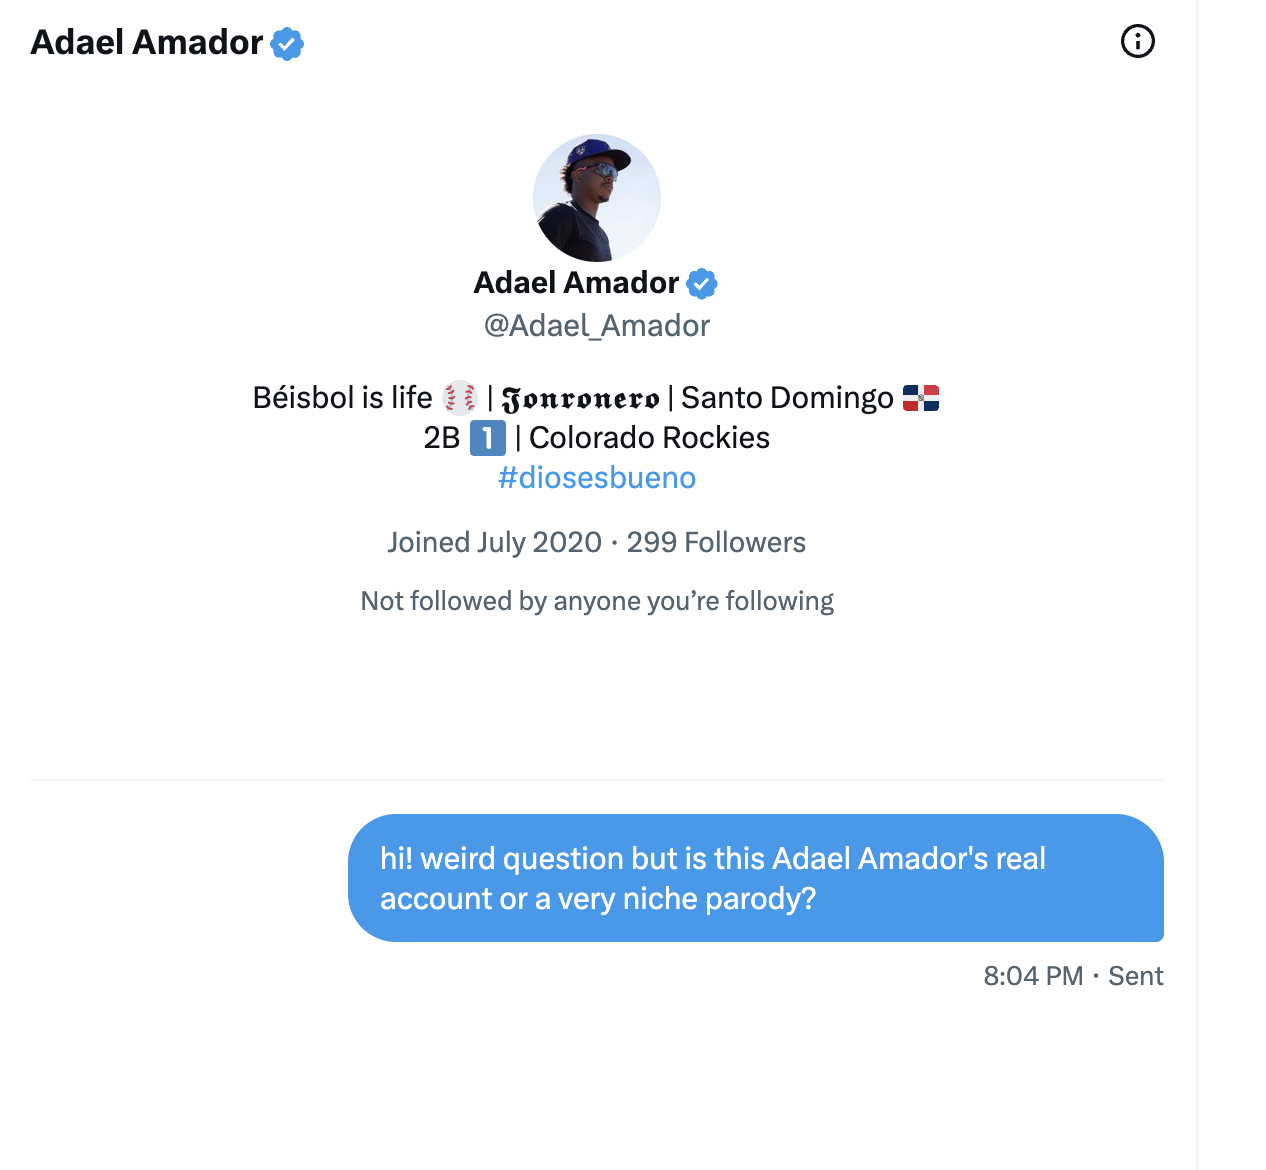Click the Joined July 2020 text
This screenshot has height=1170, width=1266.
pyautogui.click(x=494, y=542)
